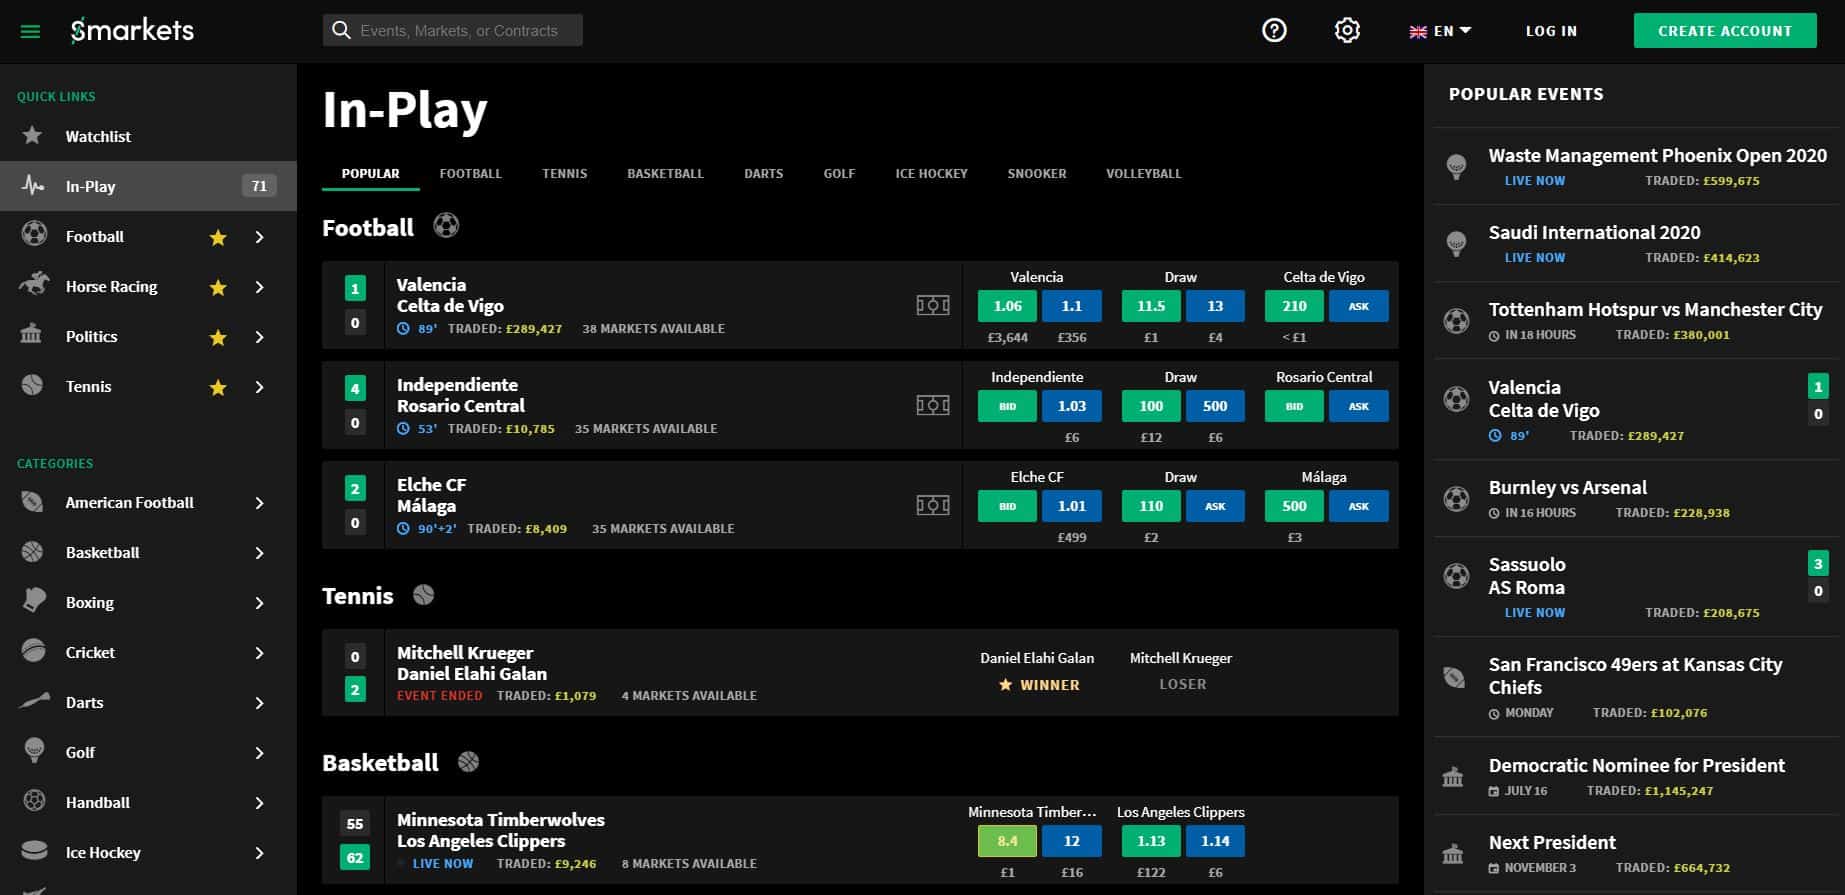Expand the Boxing category chevron
Viewport: 1845px width, 895px height.
pyautogui.click(x=260, y=603)
